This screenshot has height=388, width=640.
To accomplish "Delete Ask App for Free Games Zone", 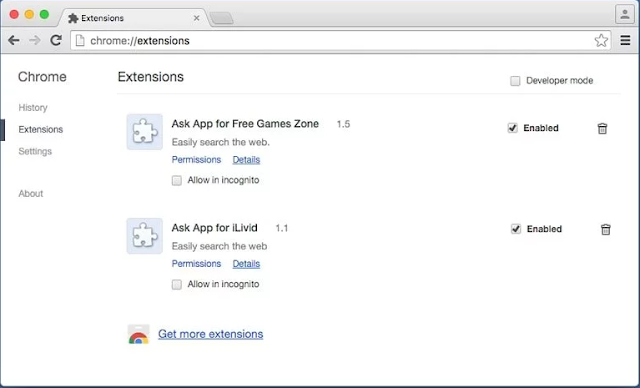I will pos(602,129).
